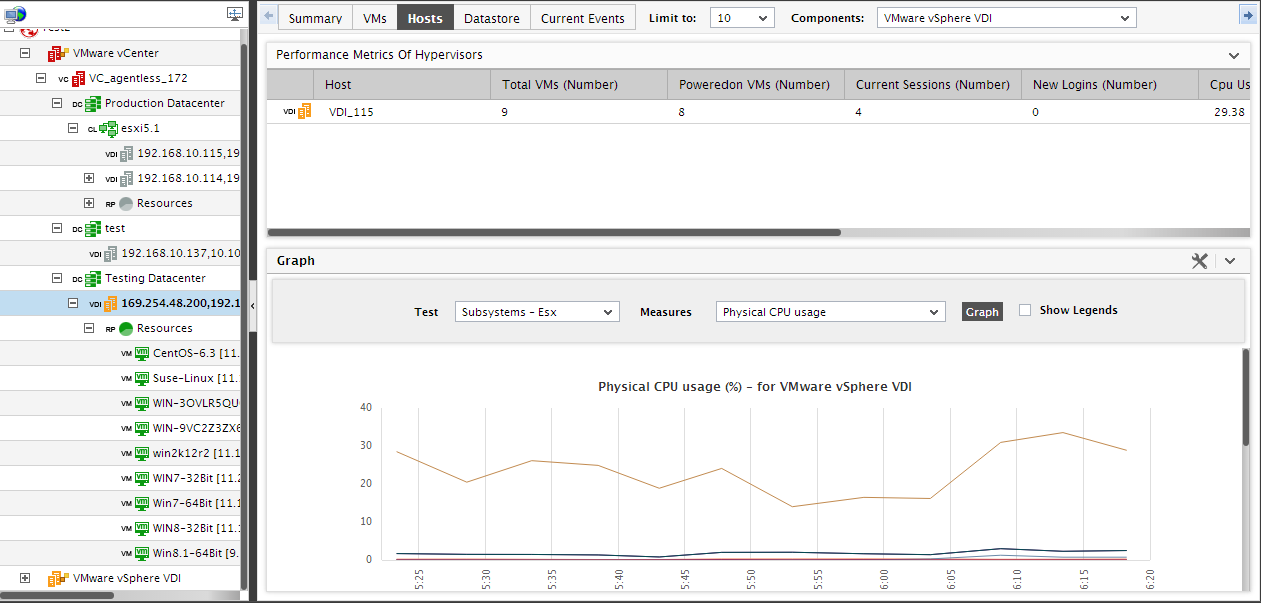The image size is (1261, 603).
Task: Click the VDI_115 host icon in table
Action: [x=304, y=111]
